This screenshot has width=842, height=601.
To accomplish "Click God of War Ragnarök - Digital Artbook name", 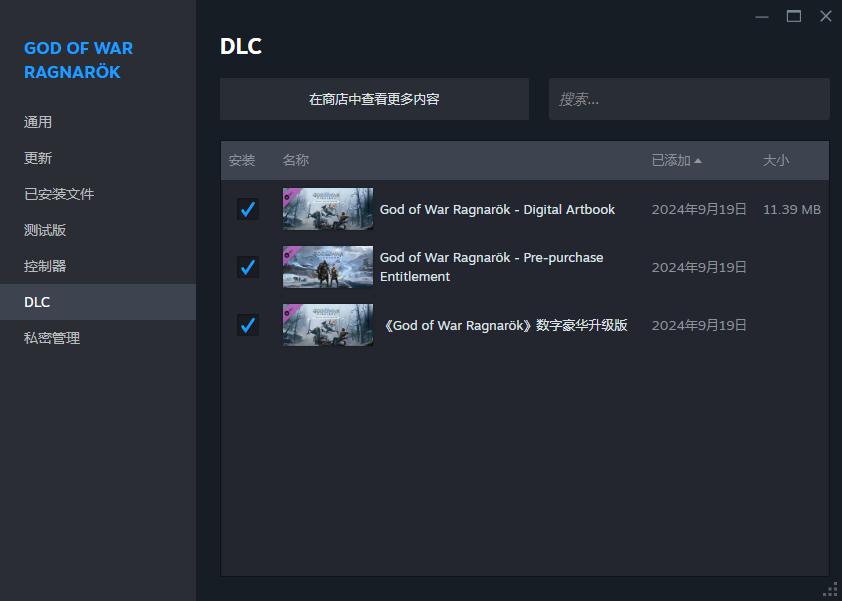I will (x=497, y=209).
